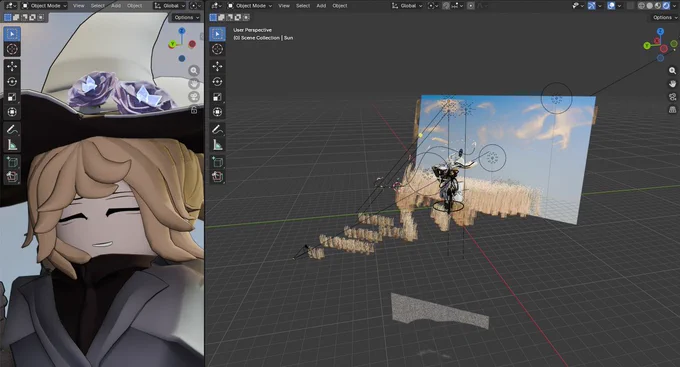Select the Select Box tool in right viewport
This screenshot has width=680, height=367.
click(217, 34)
